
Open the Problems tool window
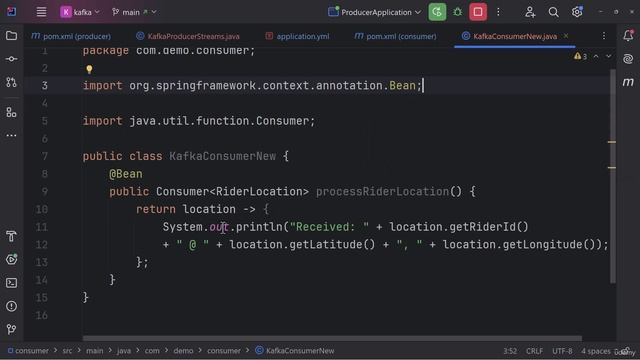pos(11,306)
